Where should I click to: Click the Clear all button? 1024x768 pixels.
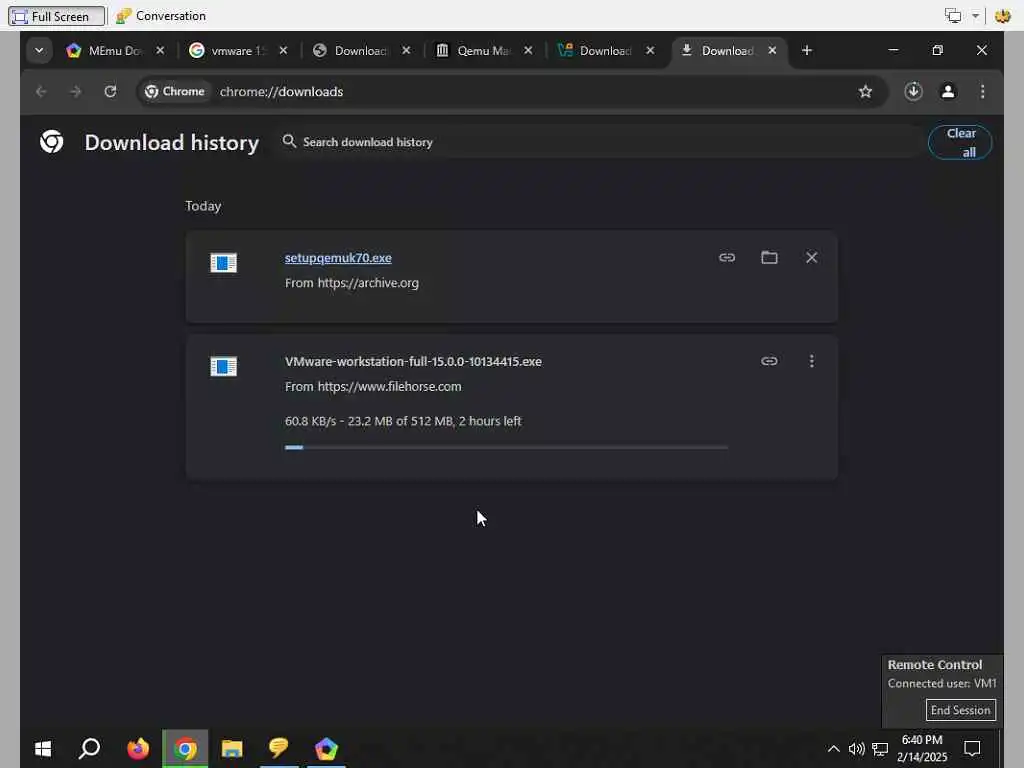point(960,142)
